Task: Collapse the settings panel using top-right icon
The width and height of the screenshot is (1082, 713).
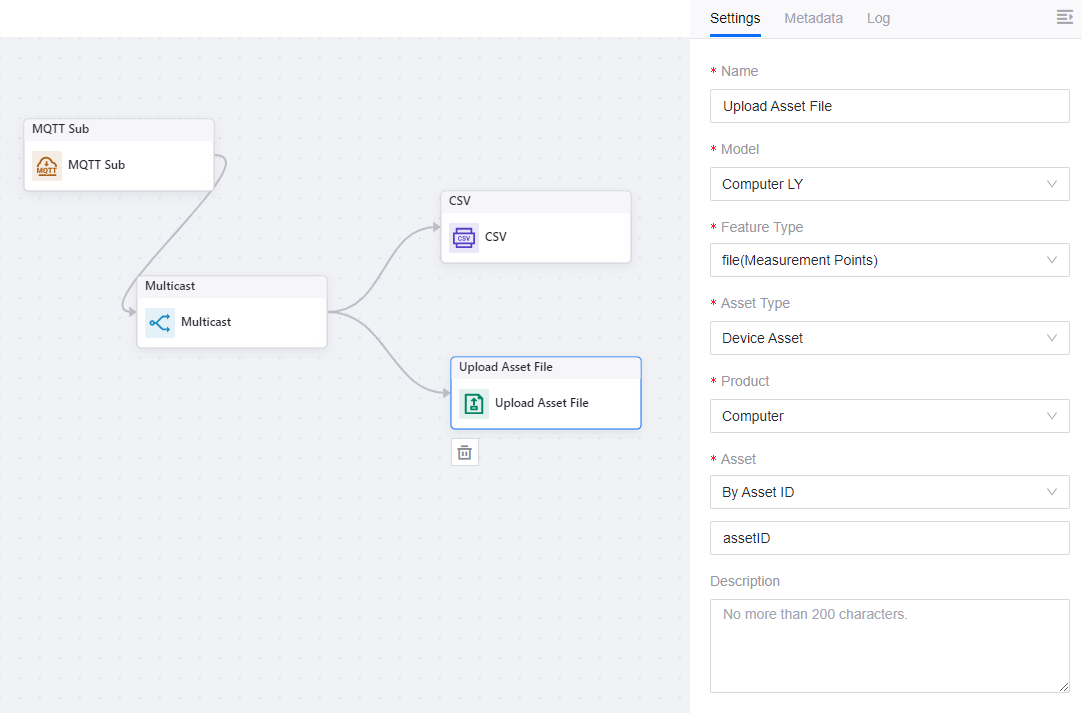Action: point(1064,18)
